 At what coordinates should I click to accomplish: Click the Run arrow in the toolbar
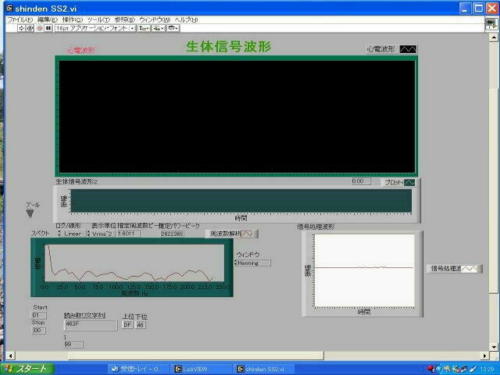[x=22, y=28]
